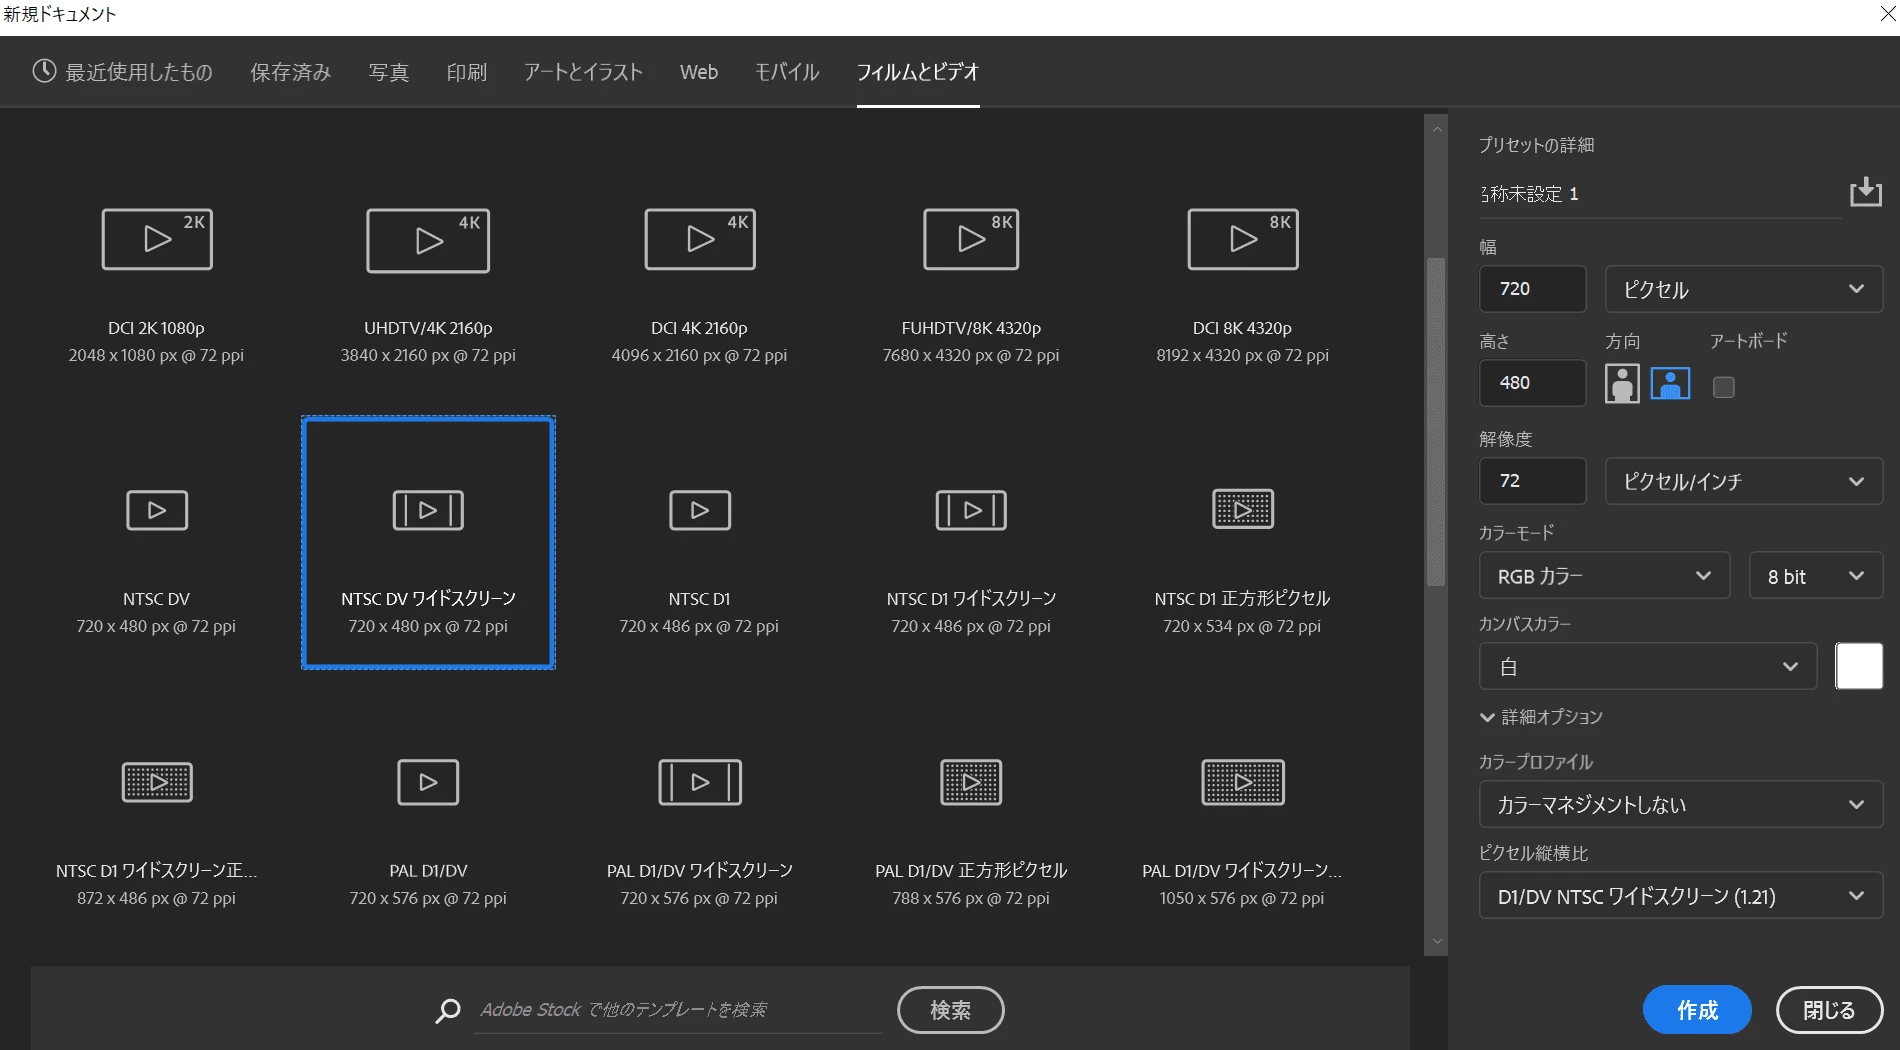This screenshot has width=1900, height=1050.
Task: Set portrait orientation
Action: (1622, 383)
